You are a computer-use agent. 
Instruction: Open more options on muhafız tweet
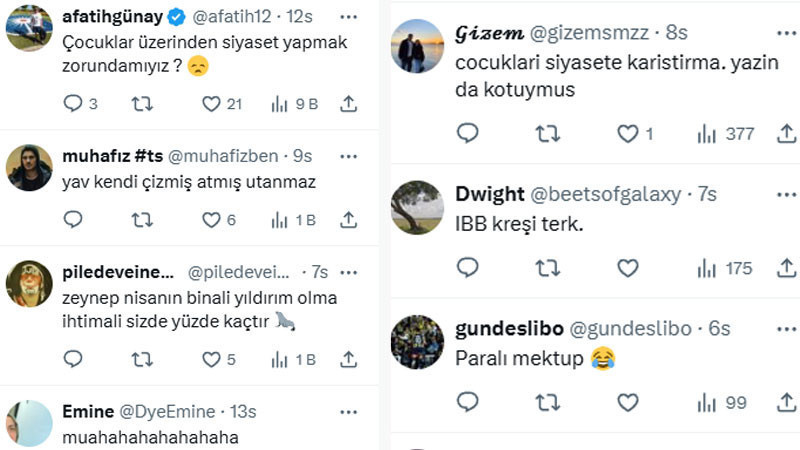(x=348, y=156)
